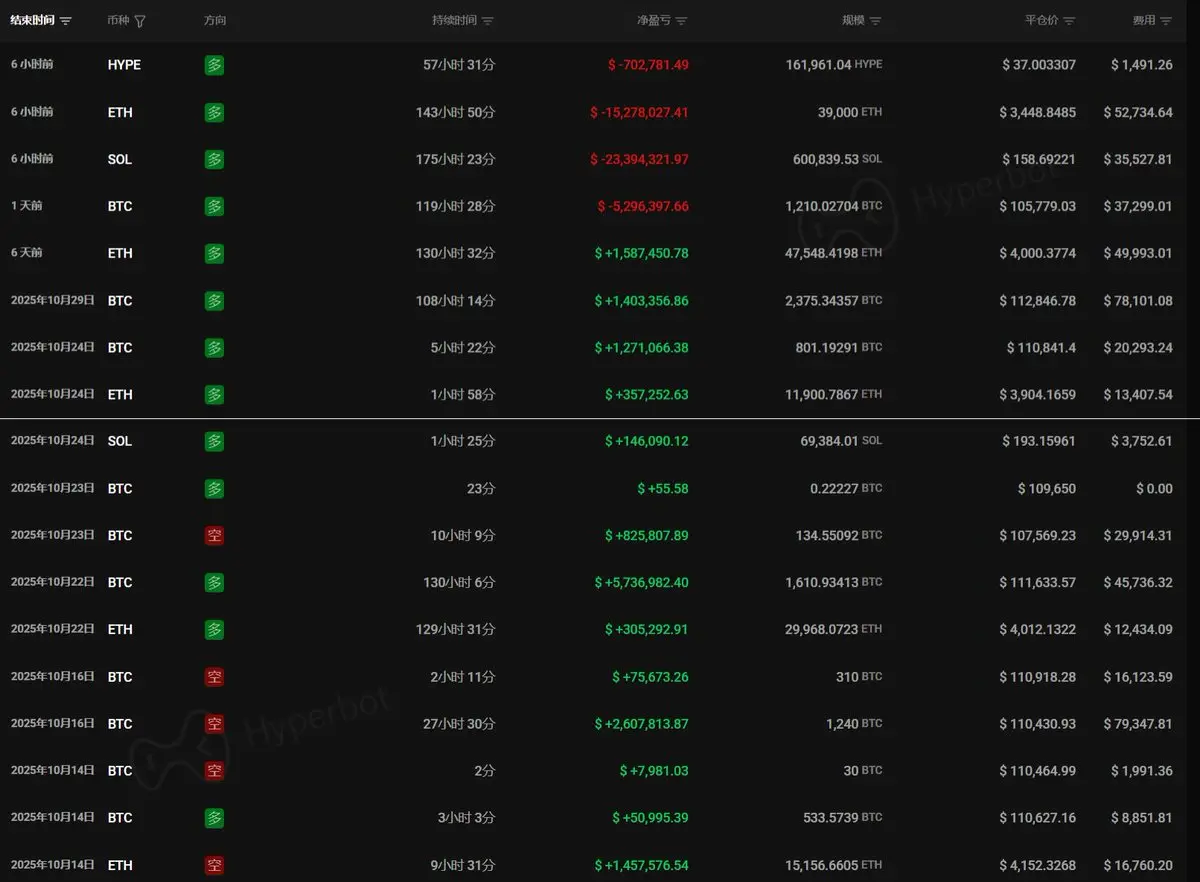This screenshot has width=1200, height=882.
Task: Click the fee value $ 79,347.81
Action: pos(1138,724)
